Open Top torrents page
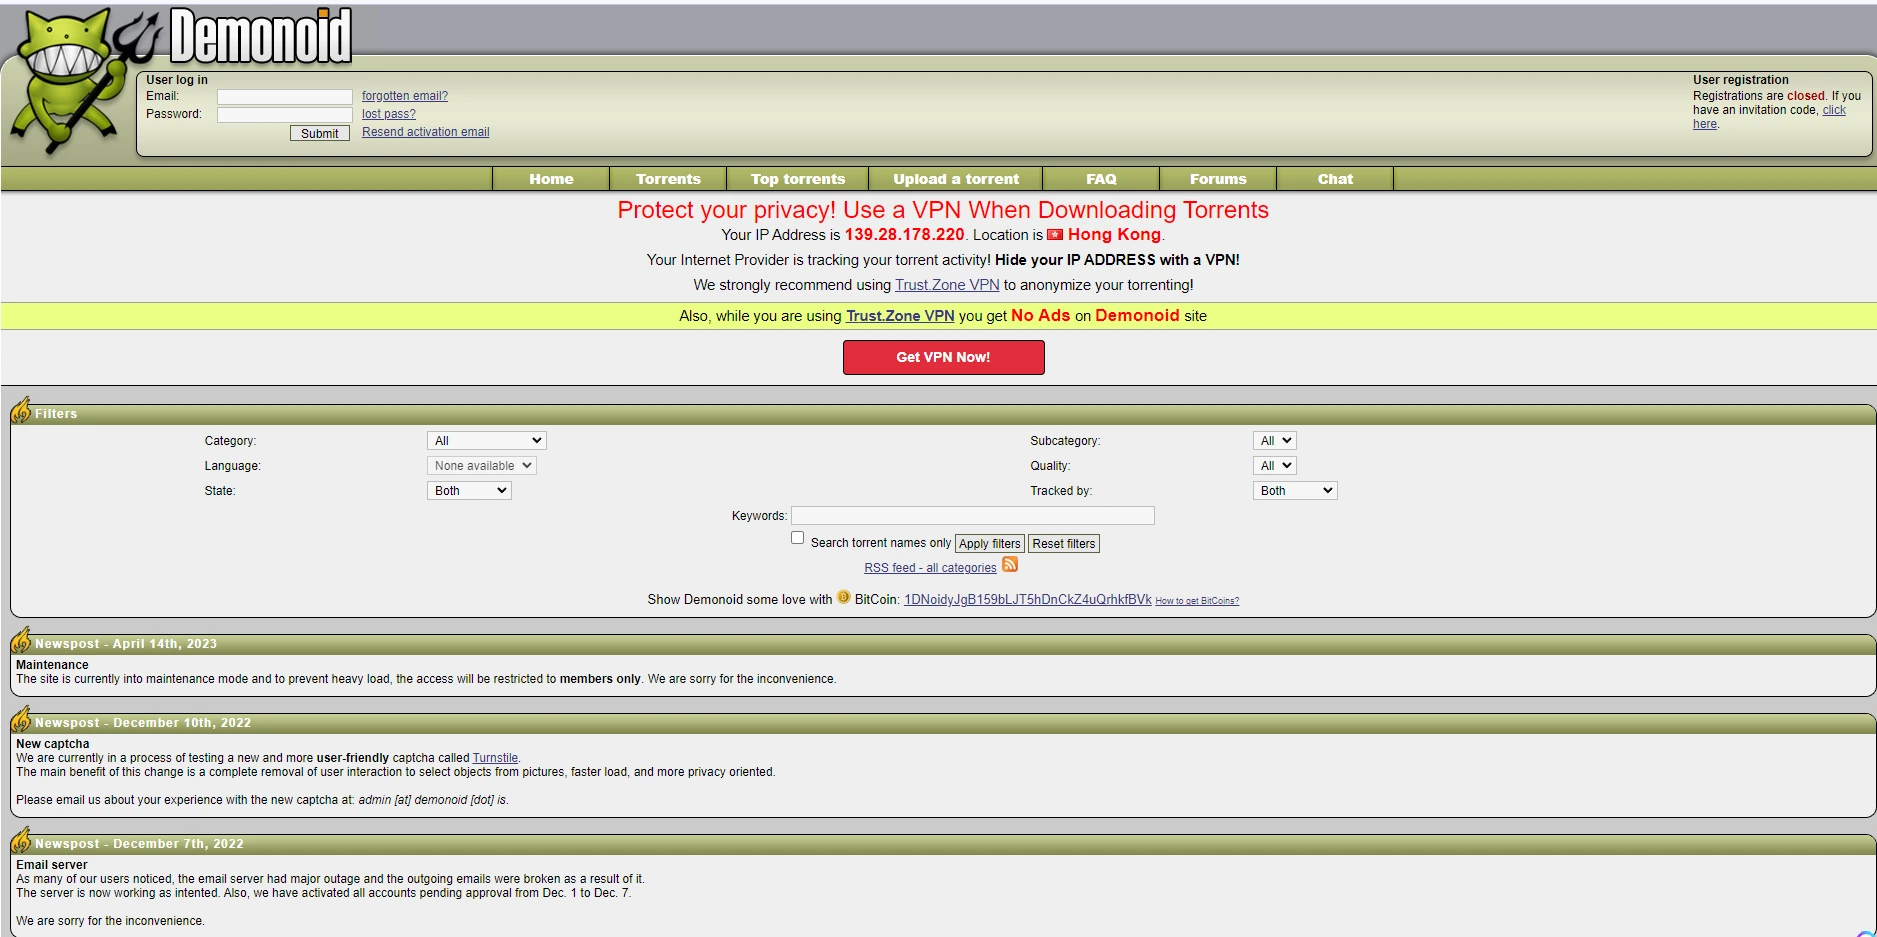Viewport: 1877px width, 937px height. (x=798, y=179)
